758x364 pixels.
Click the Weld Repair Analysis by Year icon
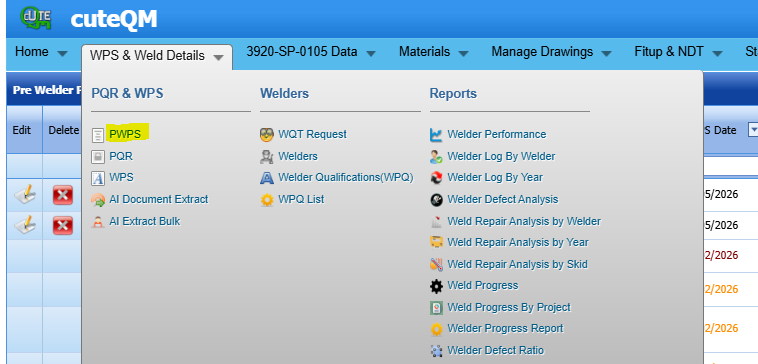(x=436, y=242)
